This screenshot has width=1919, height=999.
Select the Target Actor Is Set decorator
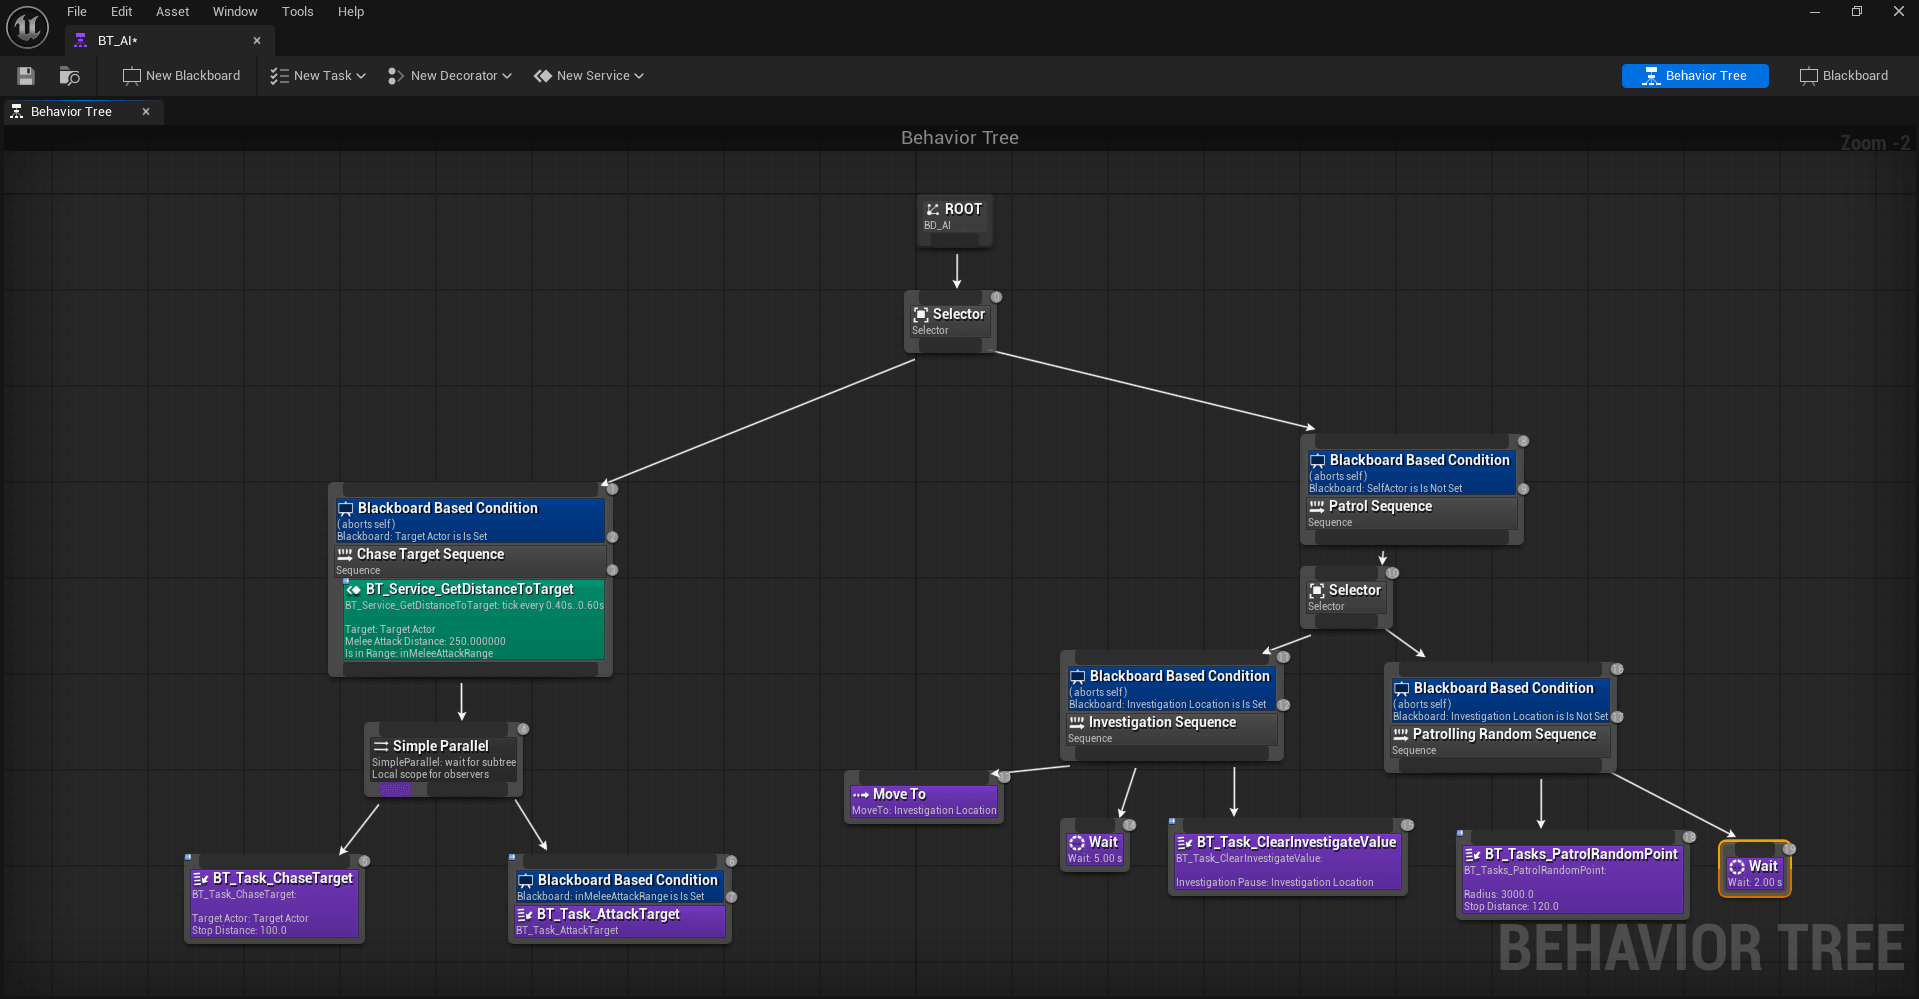(x=470, y=521)
